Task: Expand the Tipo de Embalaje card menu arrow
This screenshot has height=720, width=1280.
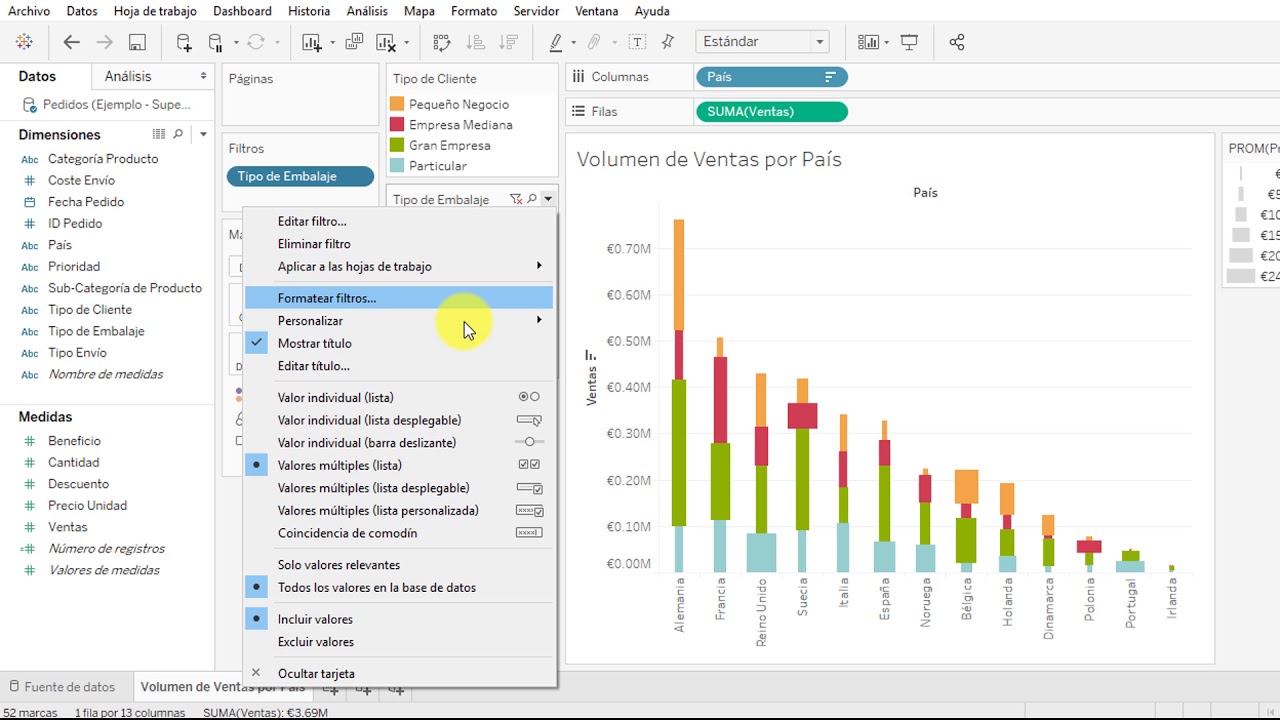Action: pyautogui.click(x=548, y=199)
